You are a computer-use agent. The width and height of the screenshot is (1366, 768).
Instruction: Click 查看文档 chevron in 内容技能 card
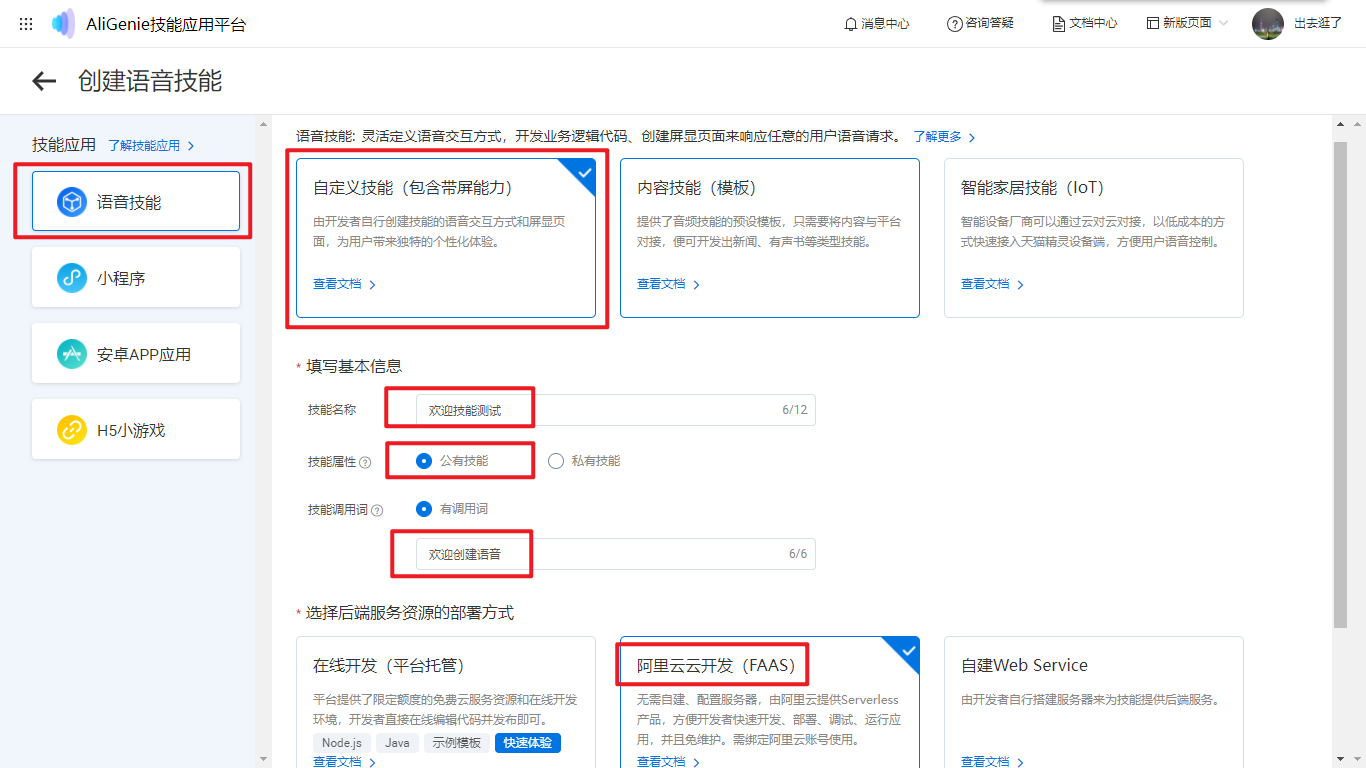[x=697, y=285]
